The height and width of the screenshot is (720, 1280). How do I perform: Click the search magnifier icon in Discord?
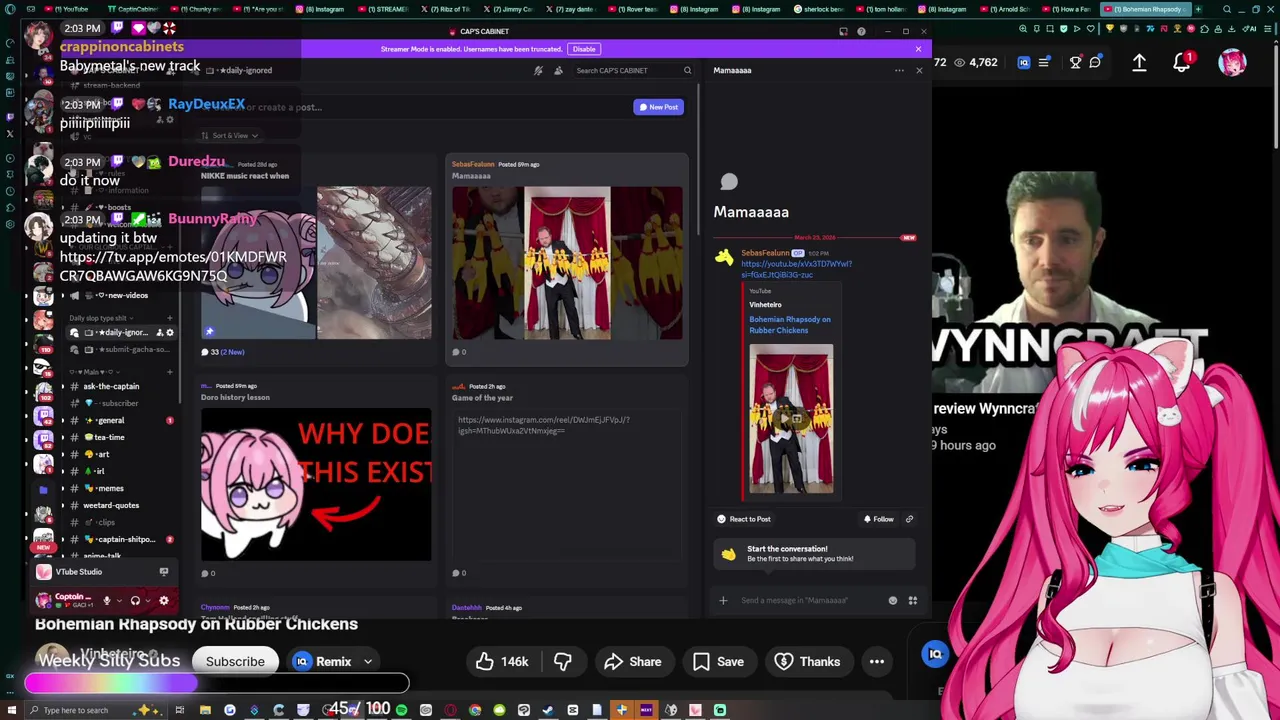[687, 70]
